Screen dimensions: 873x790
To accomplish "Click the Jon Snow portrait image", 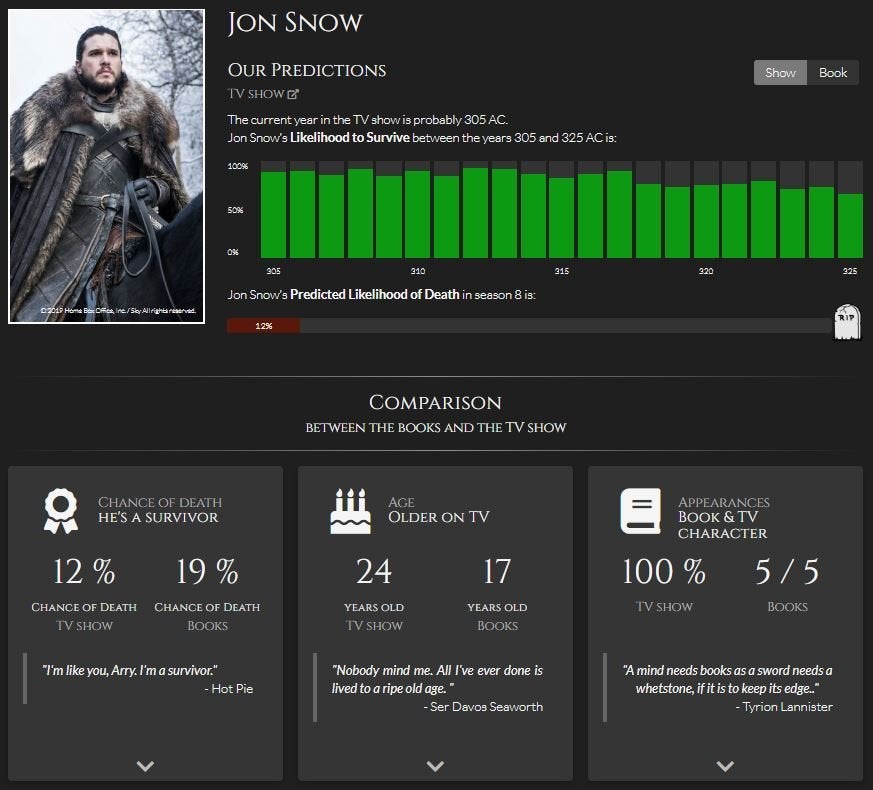I will click(106, 166).
